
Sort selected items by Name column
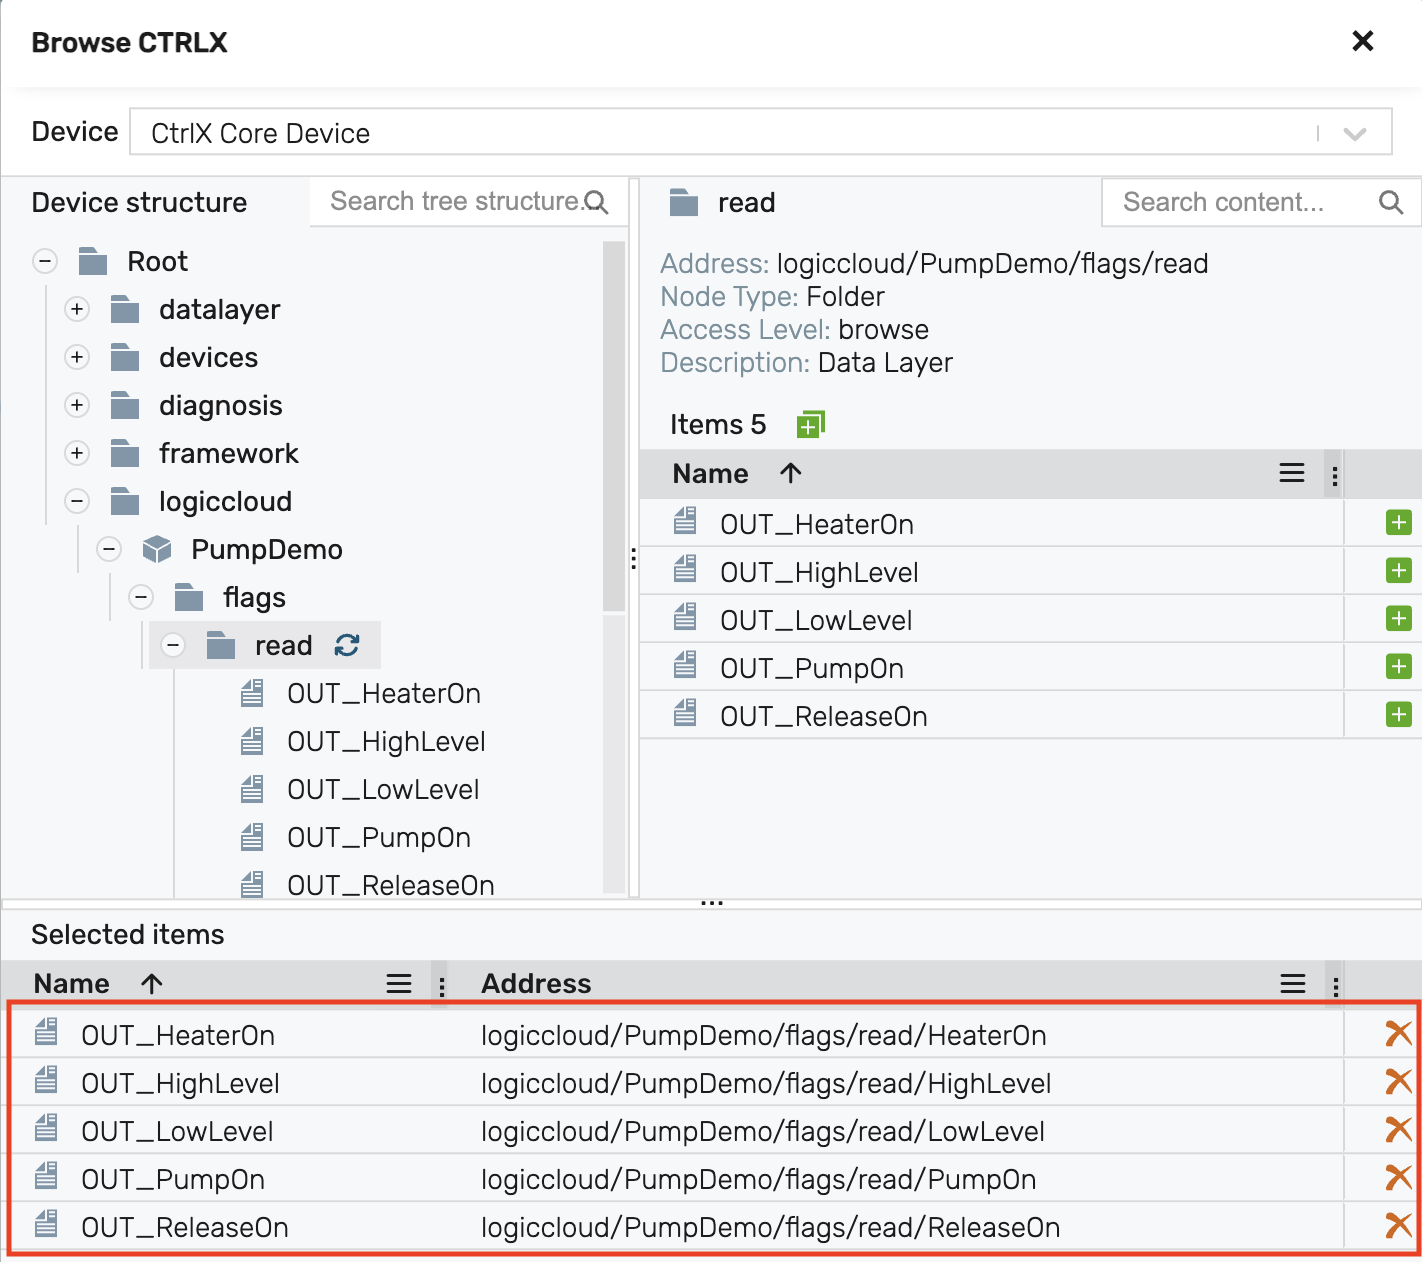(x=72, y=984)
